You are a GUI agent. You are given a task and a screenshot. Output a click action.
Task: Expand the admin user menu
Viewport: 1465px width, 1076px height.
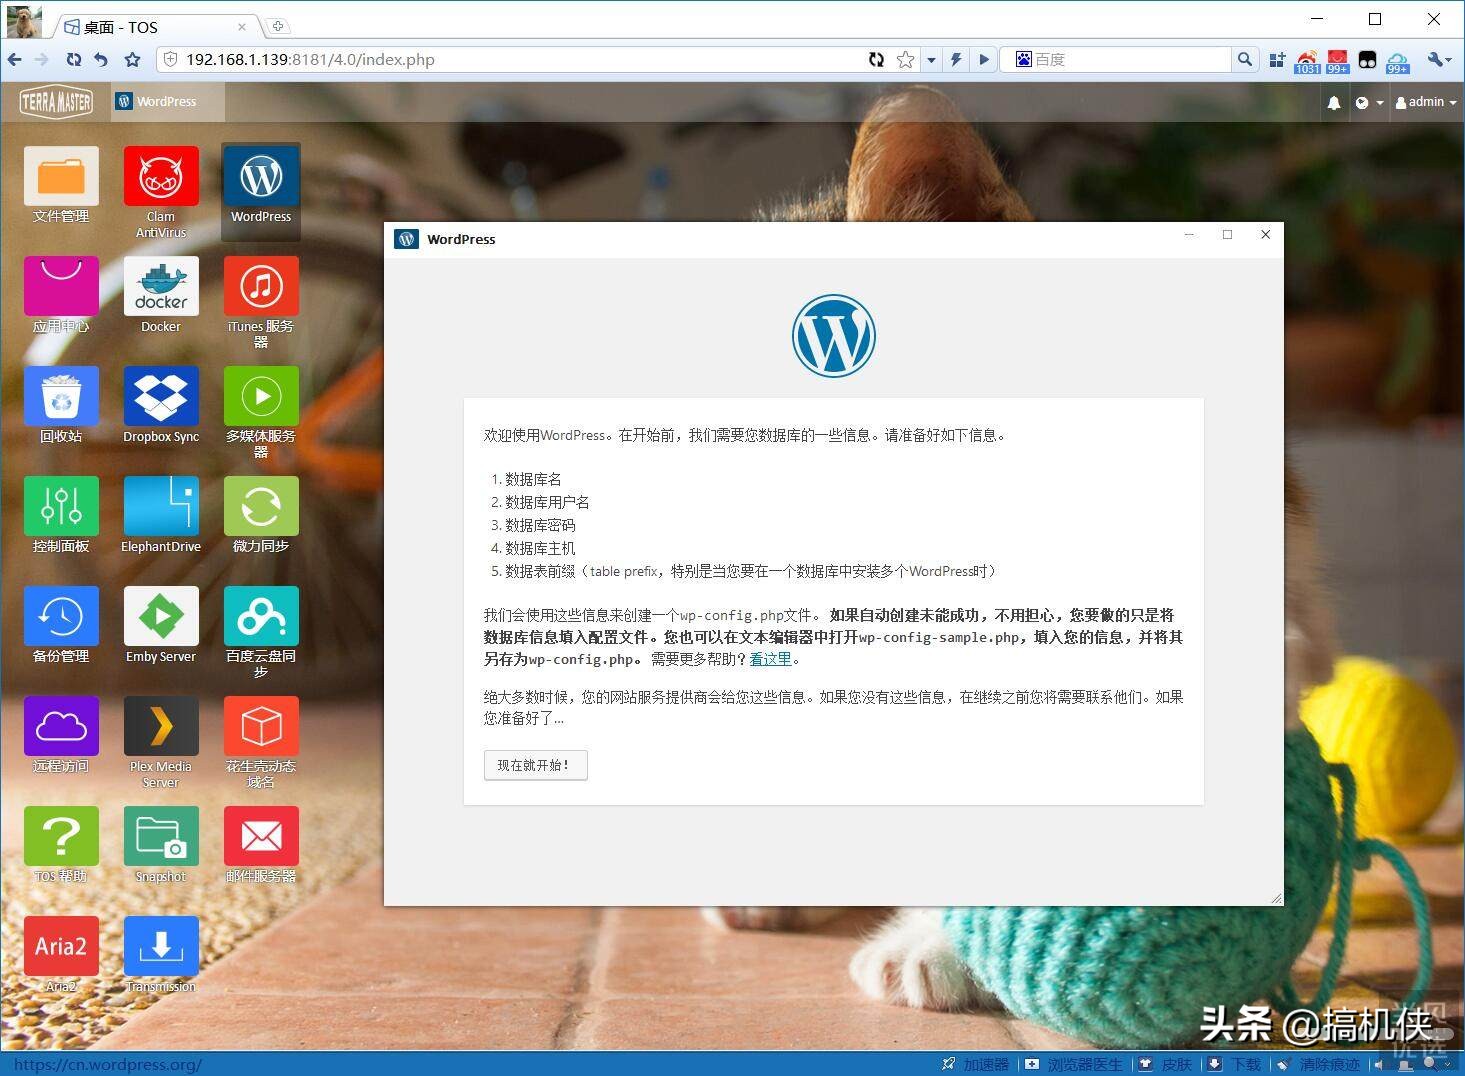pyautogui.click(x=1424, y=101)
